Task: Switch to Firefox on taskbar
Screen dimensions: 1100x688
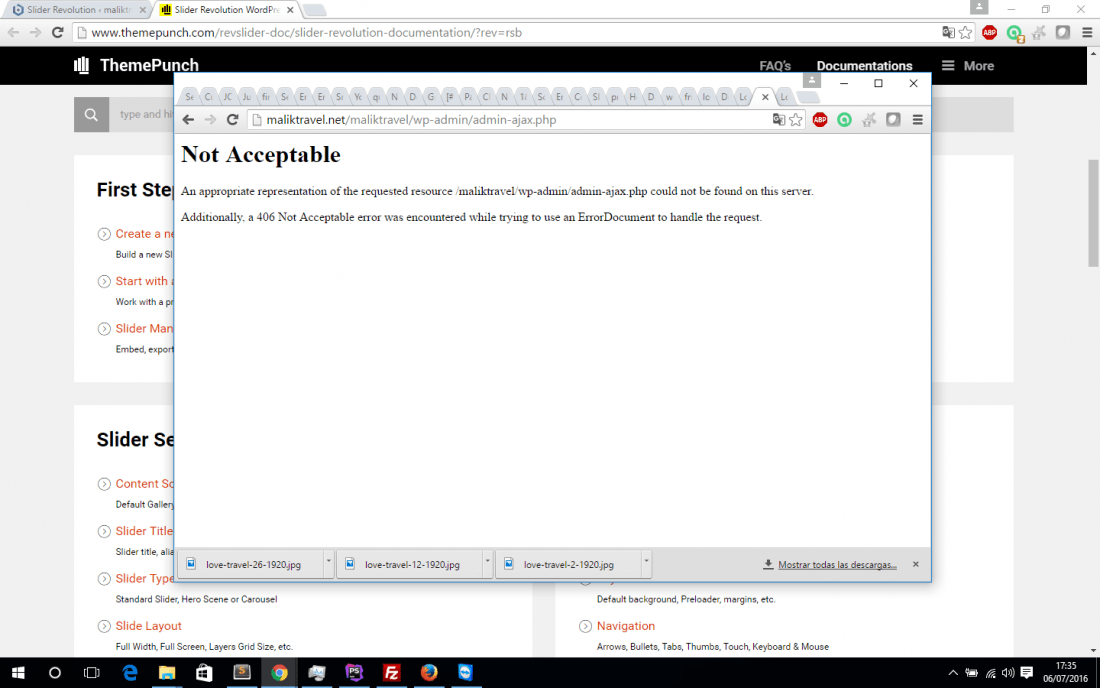Action: click(x=429, y=673)
